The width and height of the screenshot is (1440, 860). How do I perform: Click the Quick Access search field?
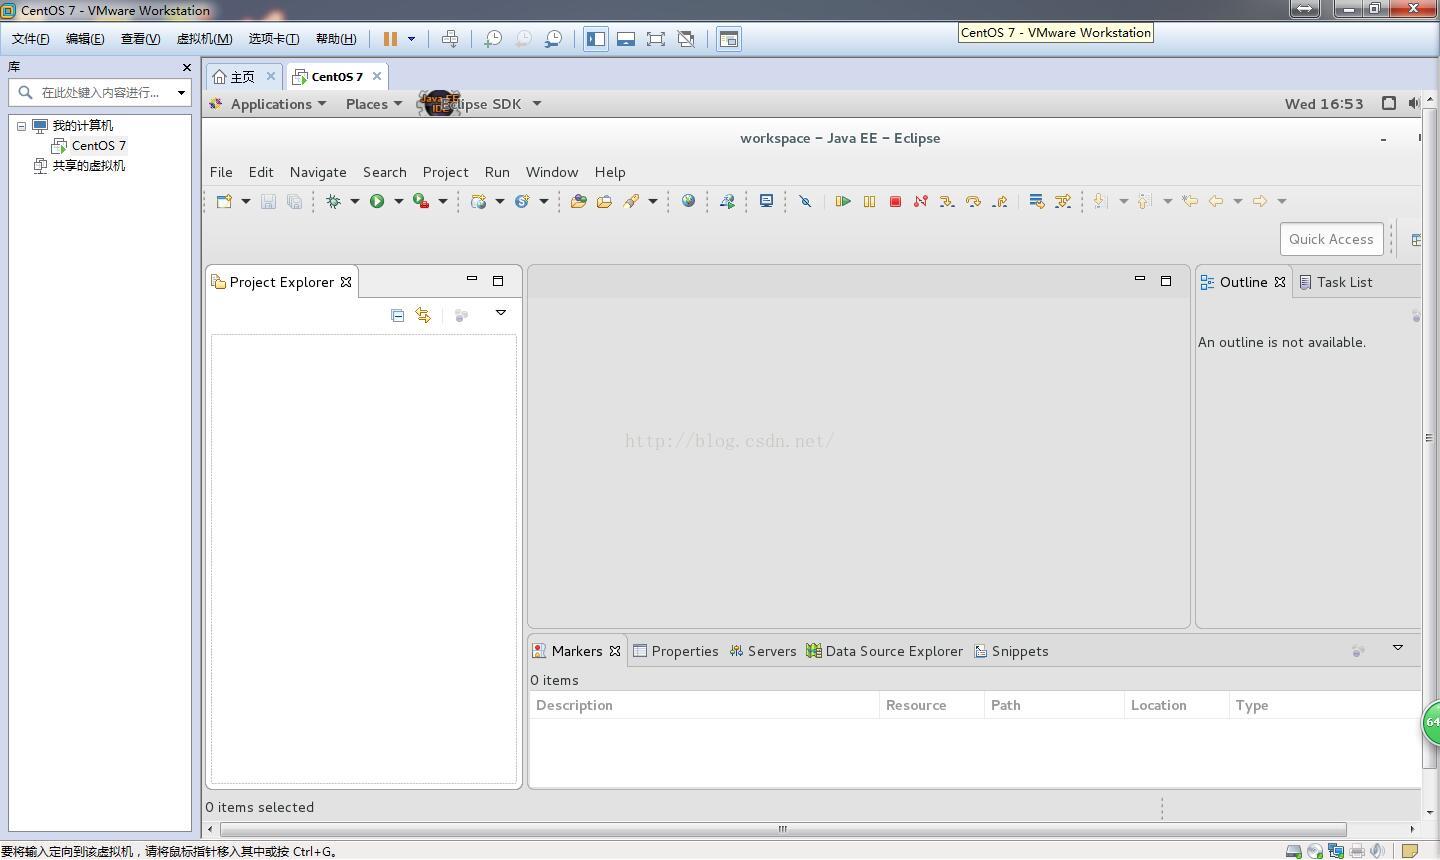click(1331, 239)
